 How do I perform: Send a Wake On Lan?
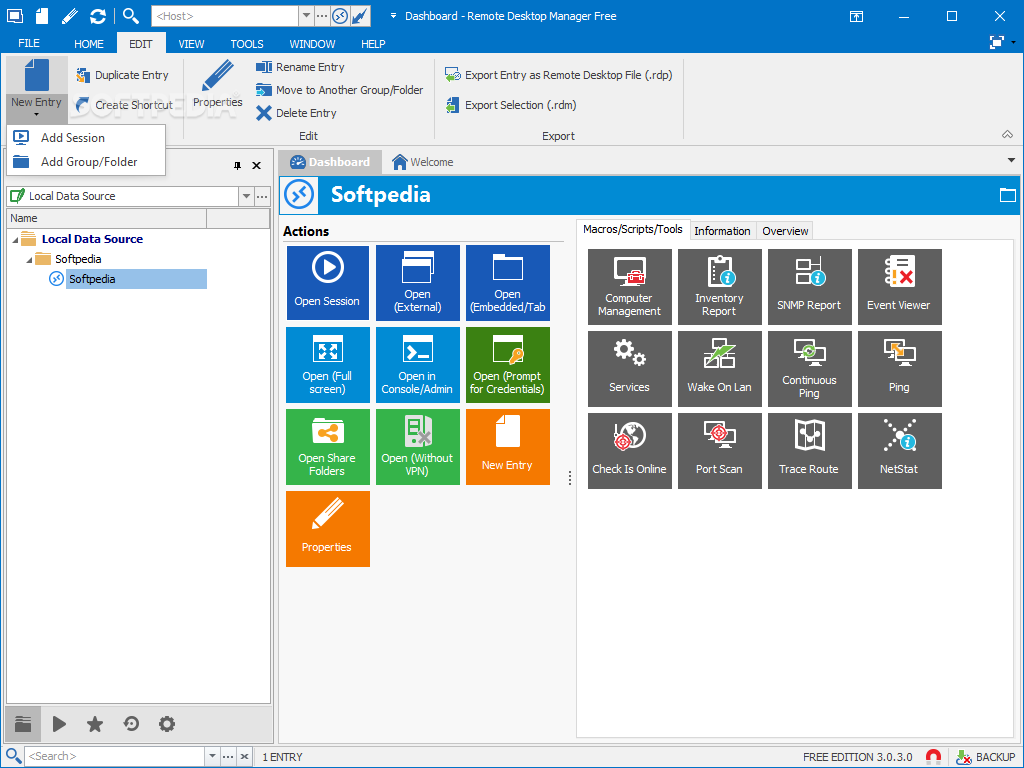(x=719, y=369)
